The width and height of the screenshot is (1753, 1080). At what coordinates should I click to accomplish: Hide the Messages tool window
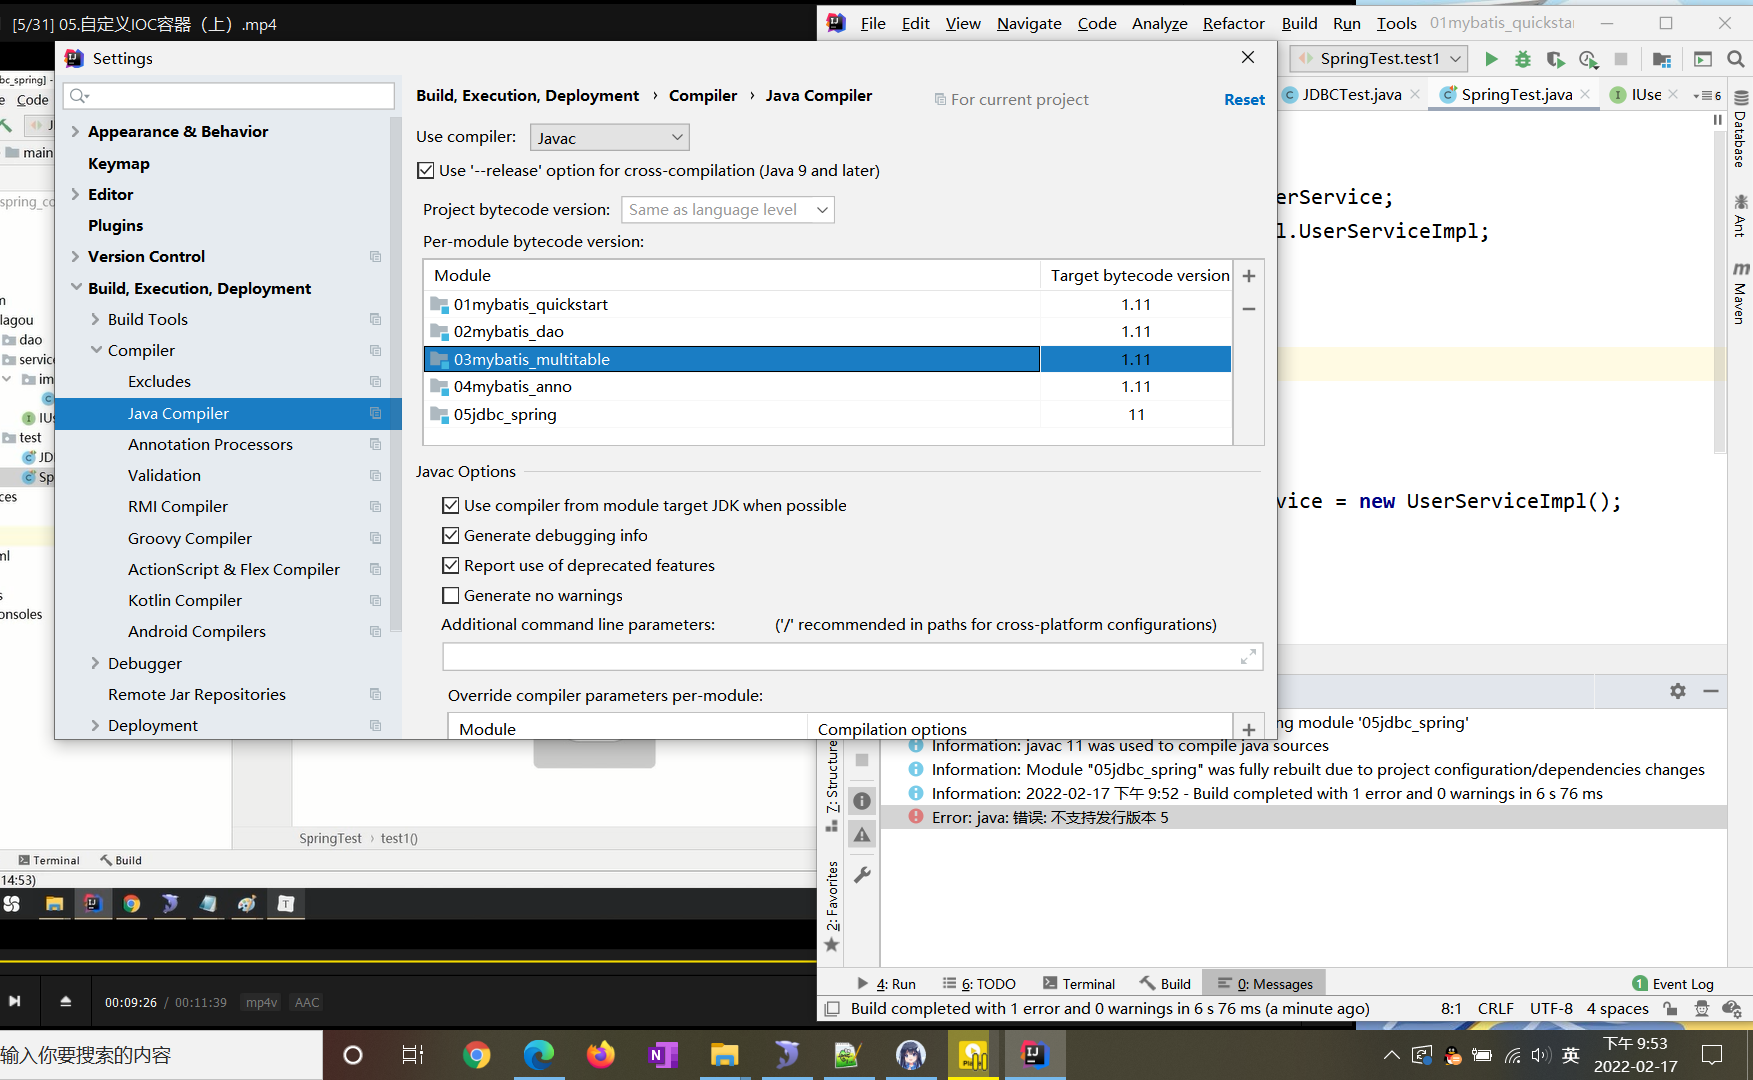coord(1711,691)
